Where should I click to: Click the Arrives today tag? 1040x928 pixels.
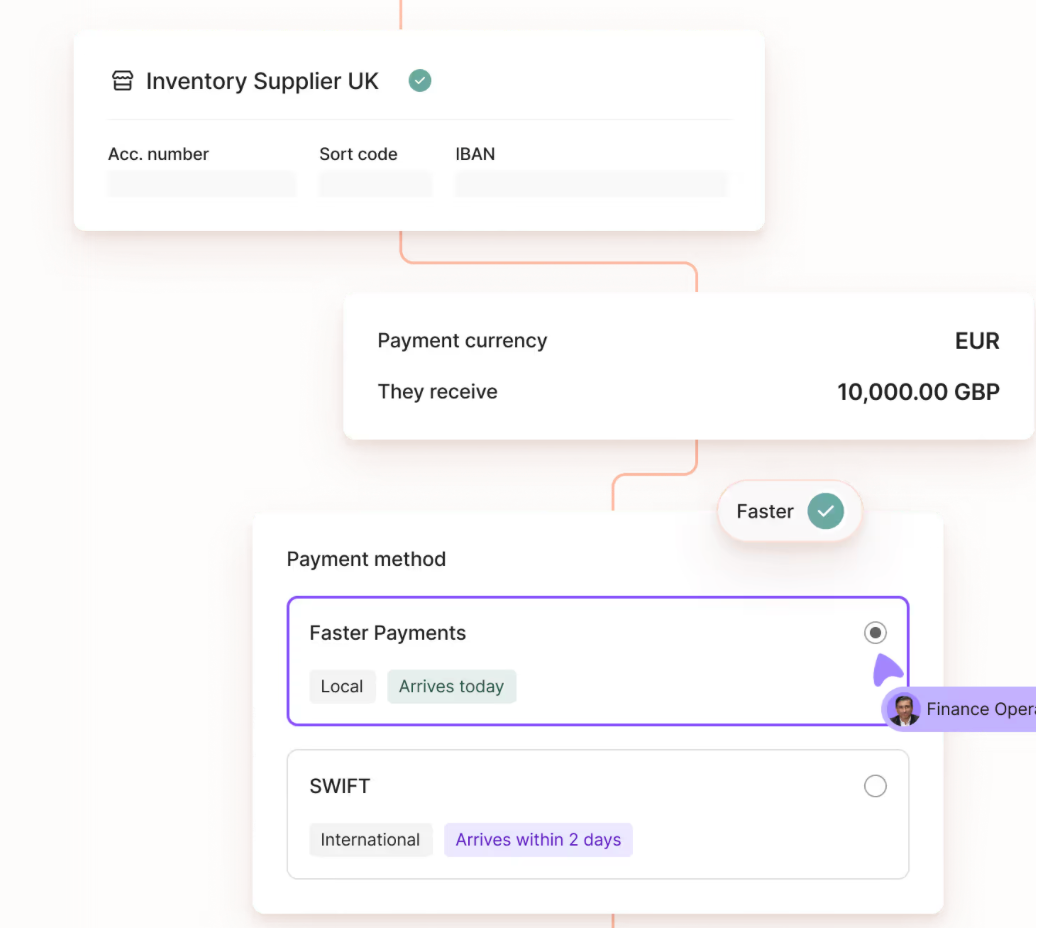(451, 687)
